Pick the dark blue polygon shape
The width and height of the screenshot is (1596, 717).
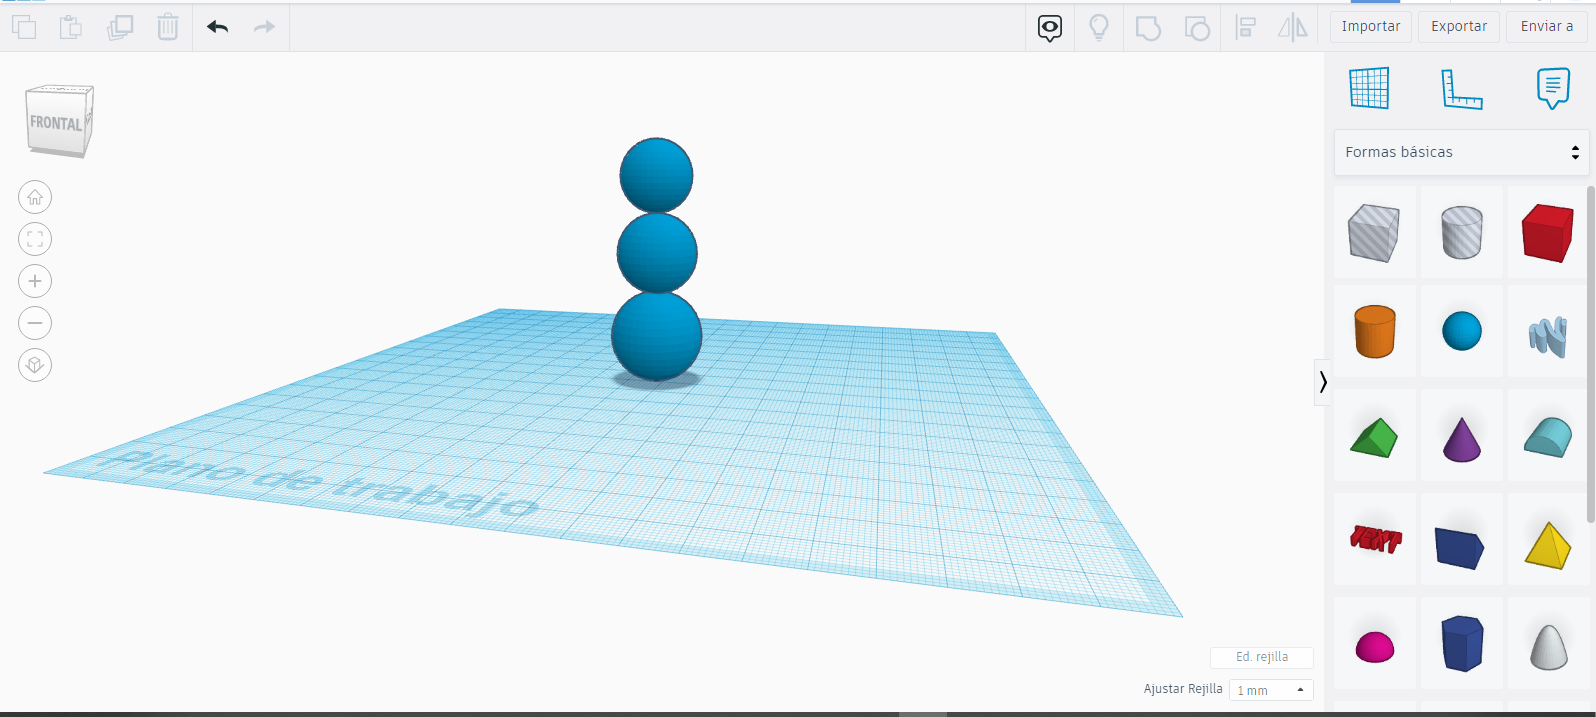pos(1462,643)
